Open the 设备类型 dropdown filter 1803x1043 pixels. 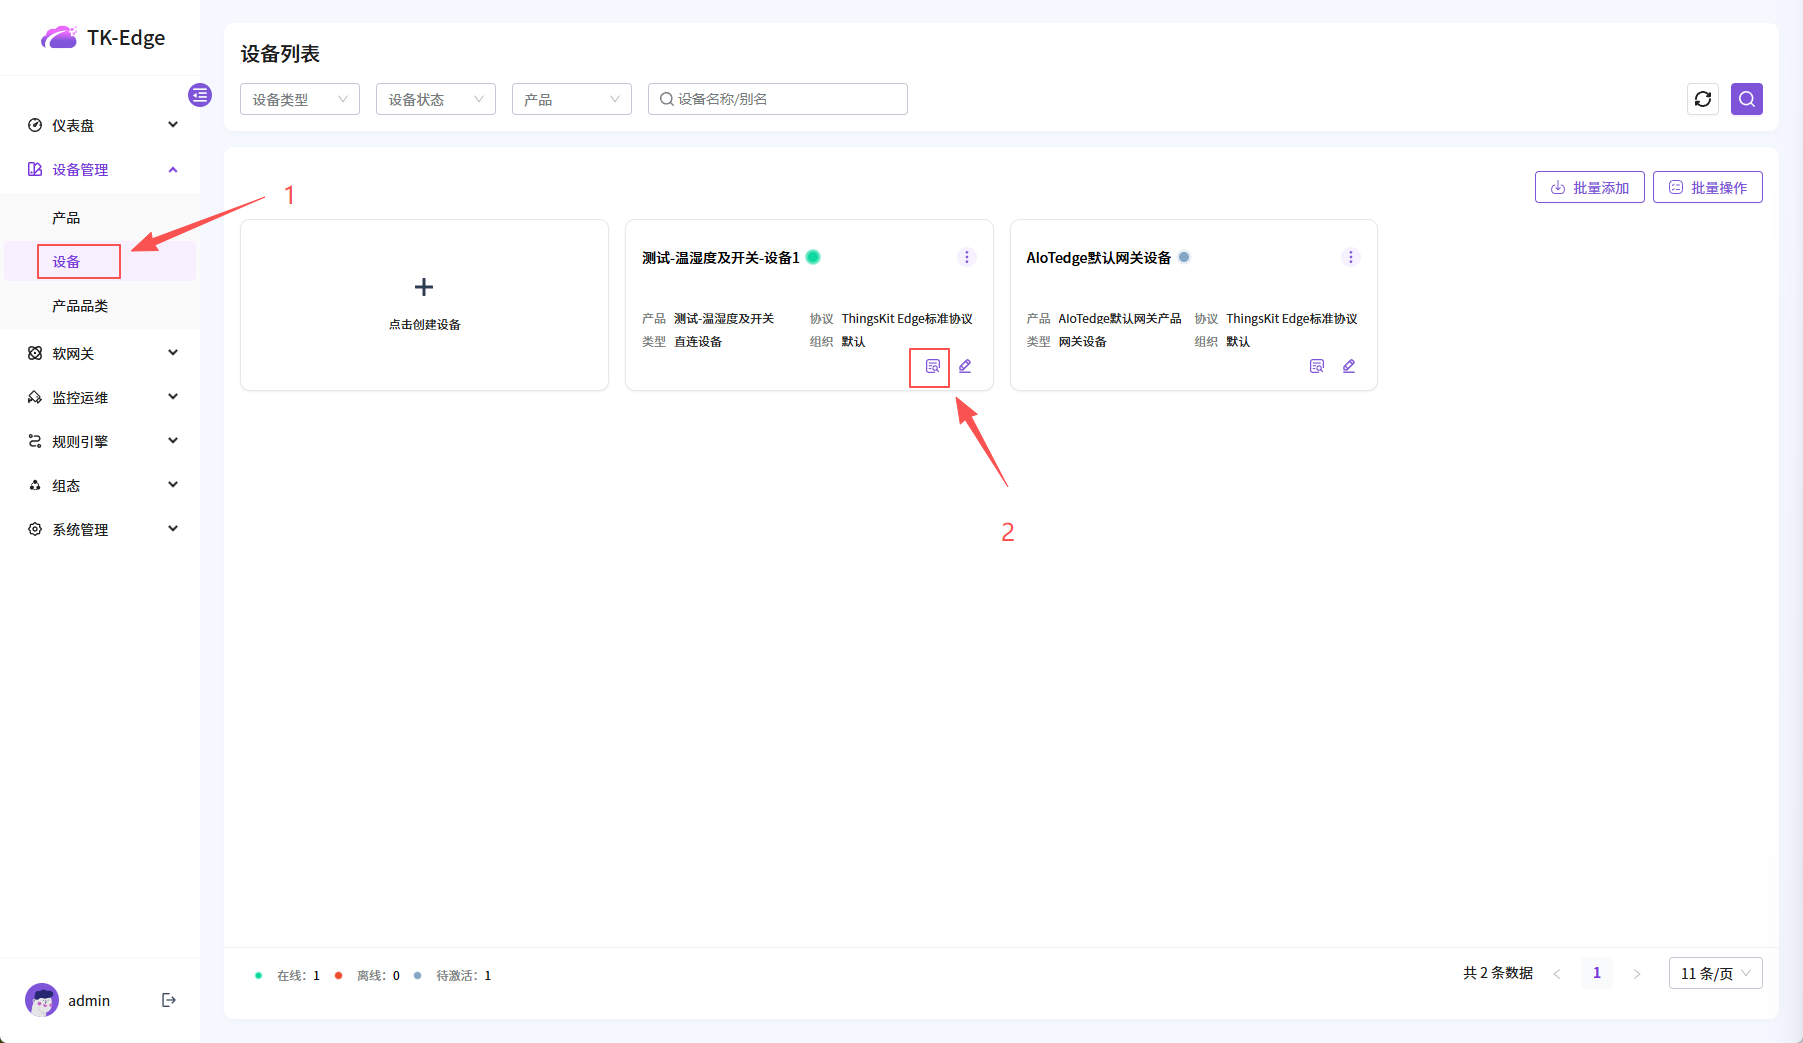coord(299,99)
